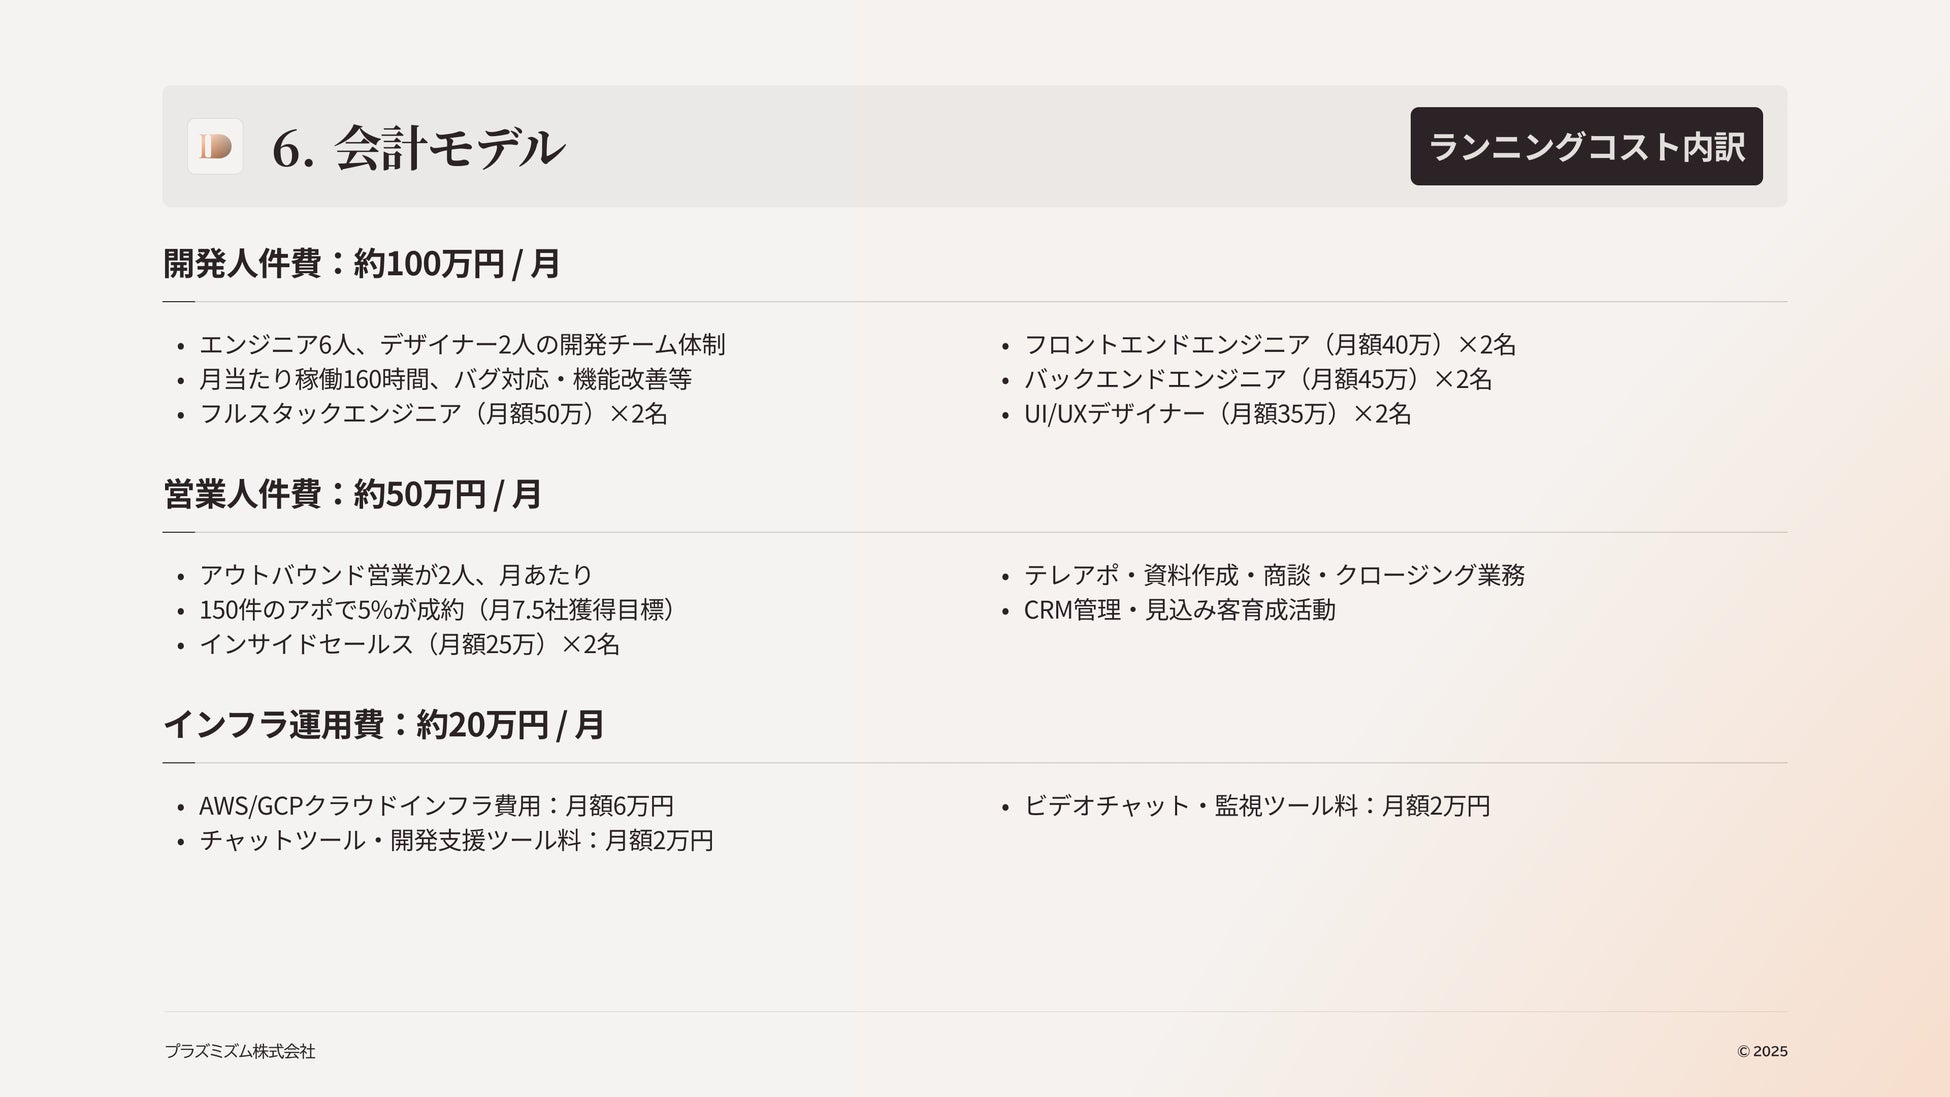Viewport: 1950px width, 1097px height.
Task: Select the 営業人件費：約50万円 / 月 heading
Action: (352, 494)
